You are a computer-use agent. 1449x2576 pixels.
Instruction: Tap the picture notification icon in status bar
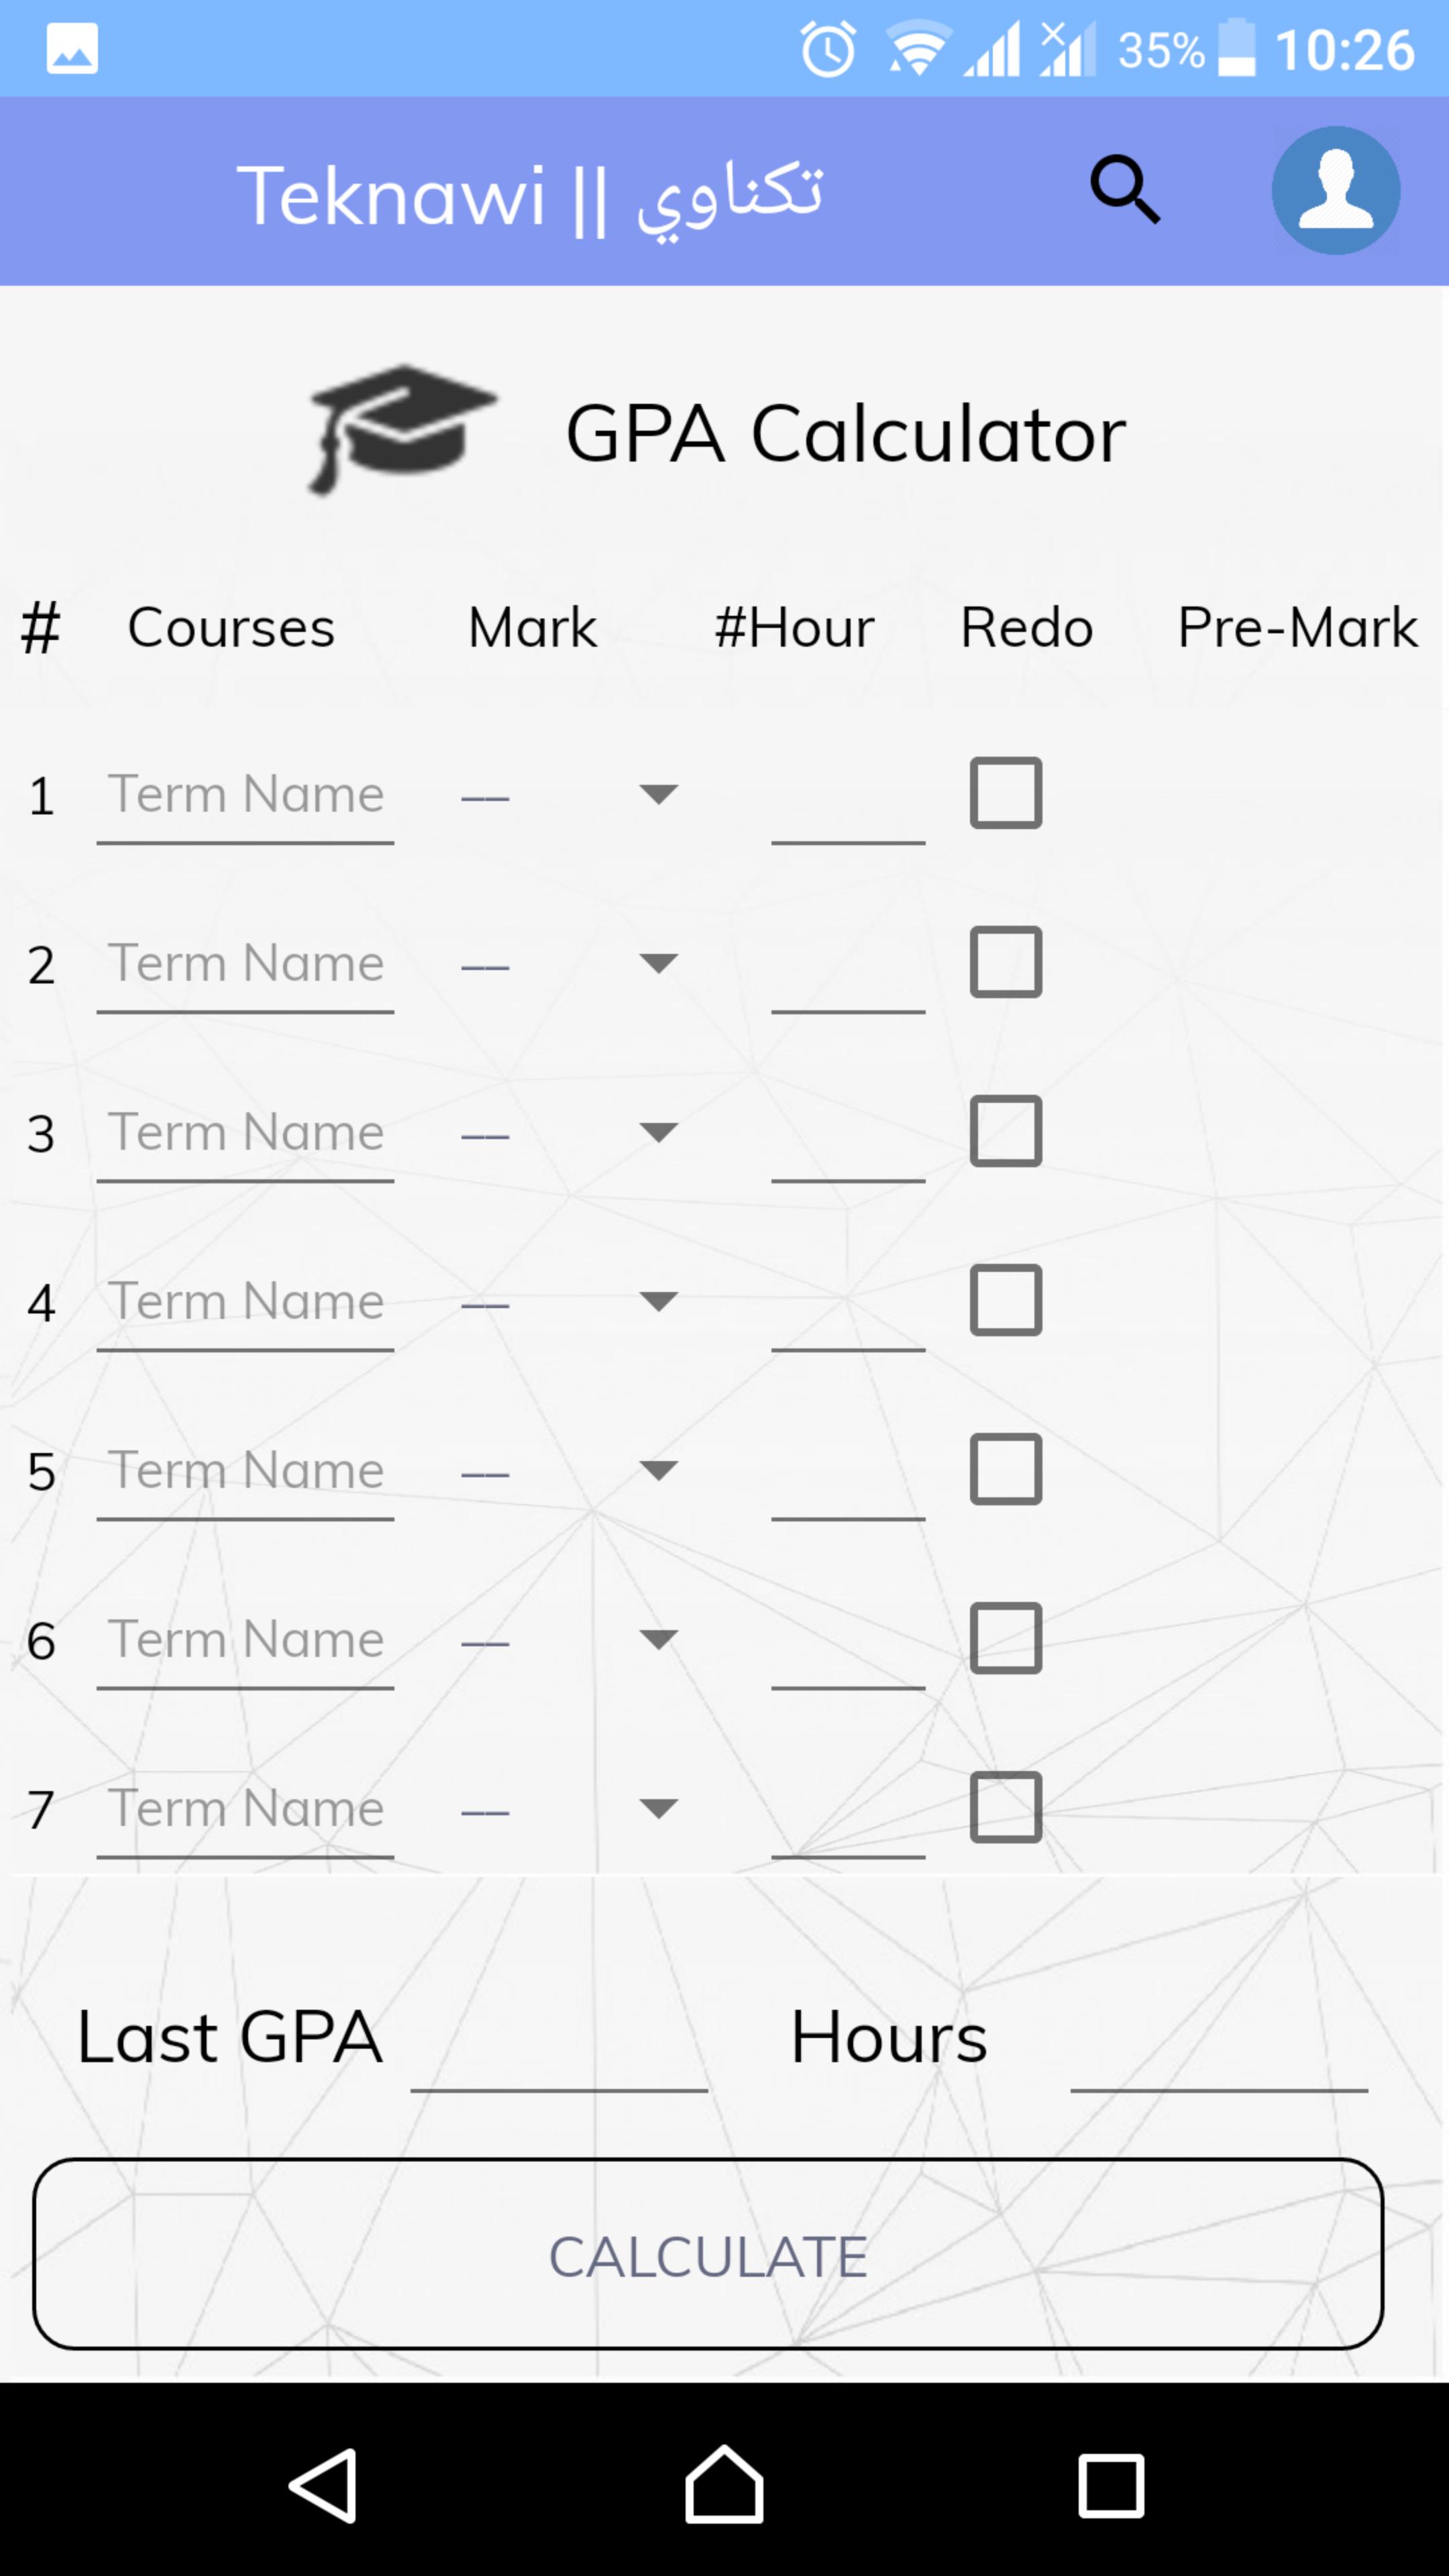pyautogui.click(x=72, y=49)
